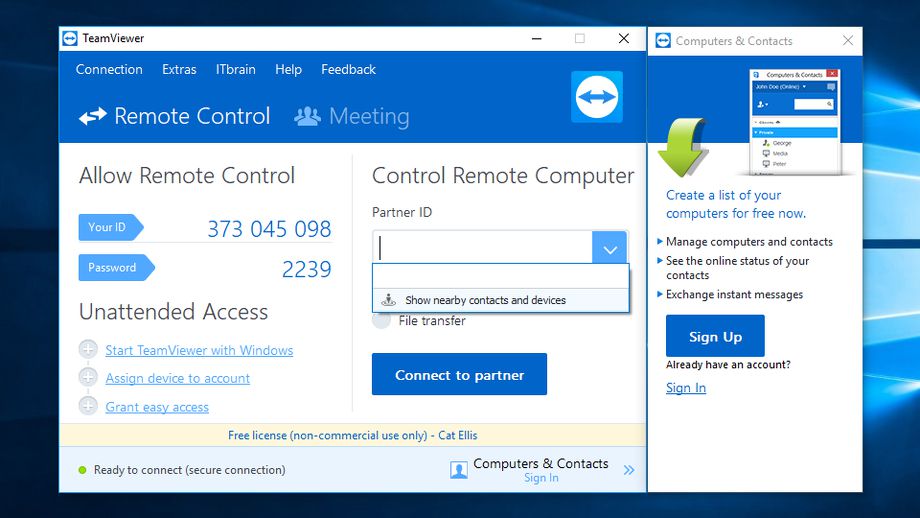Image resolution: width=920 pixels, height=518 pixels.
Task: Click Sign In under Computers & Contacts status bar
Action: (541, 478)
